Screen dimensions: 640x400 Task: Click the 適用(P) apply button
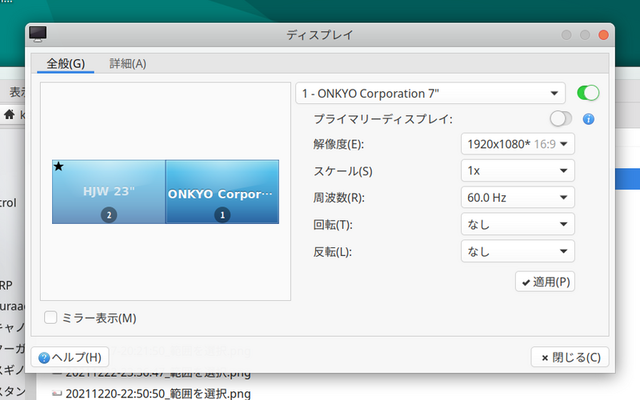(545, 282)
